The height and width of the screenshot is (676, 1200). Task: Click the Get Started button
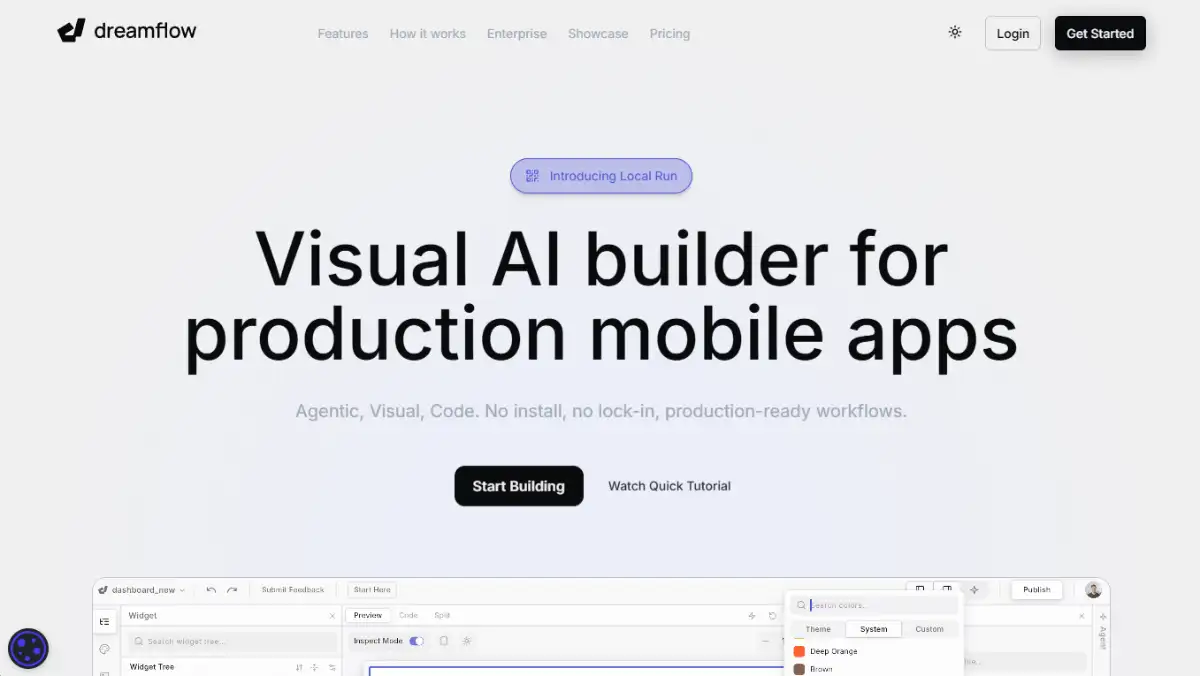[1100, 33]
